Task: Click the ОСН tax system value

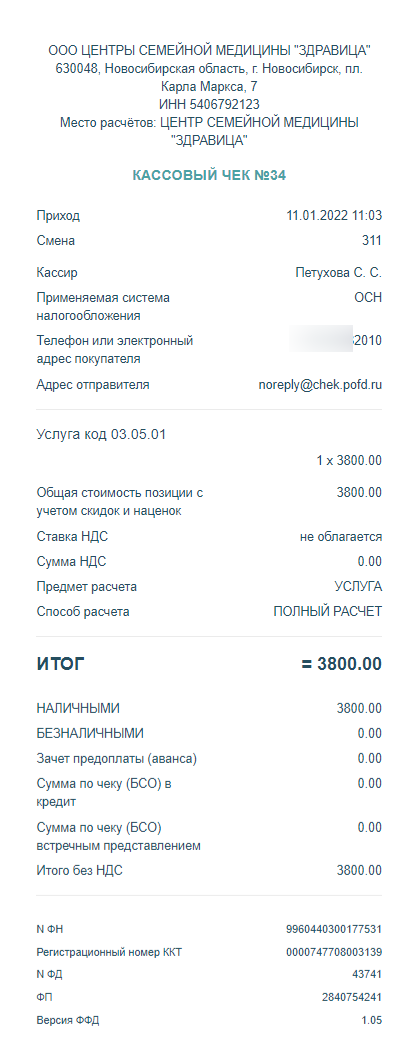Action: tap(368, 298)
